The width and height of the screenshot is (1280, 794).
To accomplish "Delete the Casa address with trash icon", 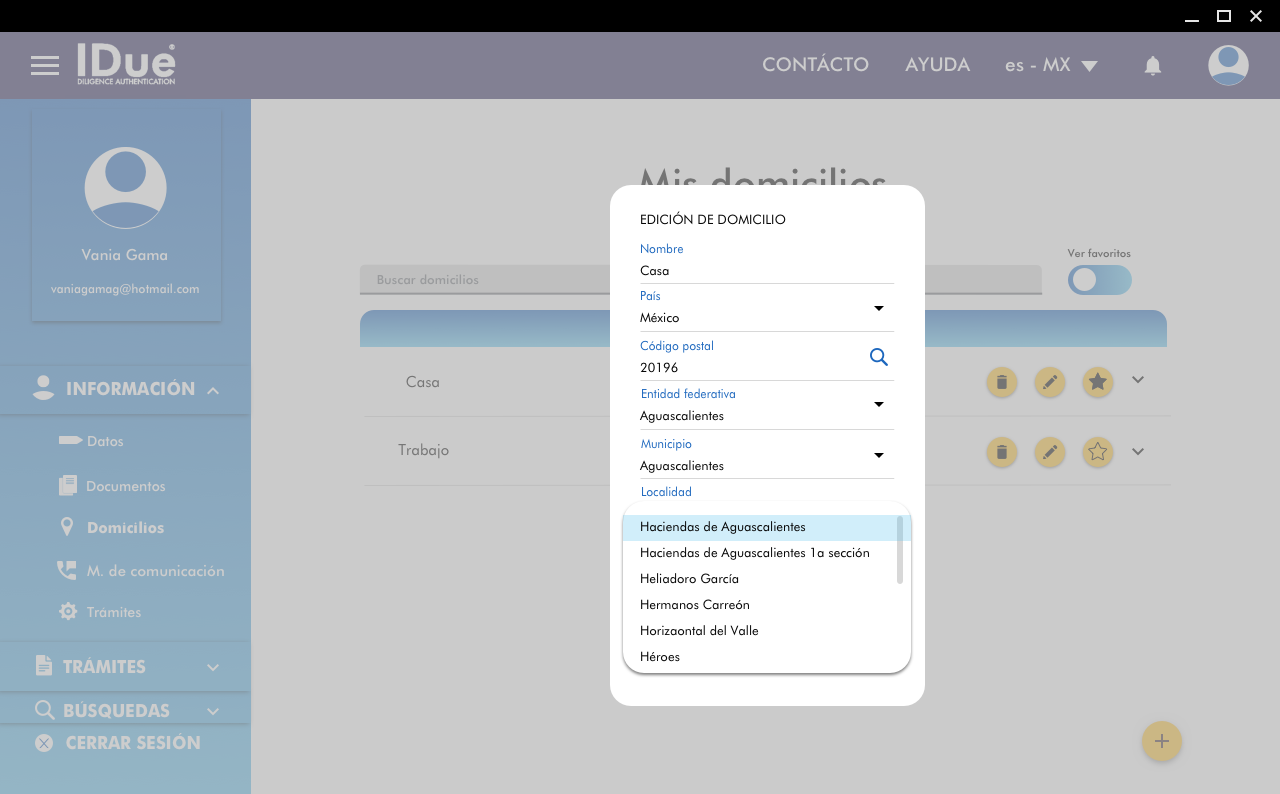I will click(1002, 382).
